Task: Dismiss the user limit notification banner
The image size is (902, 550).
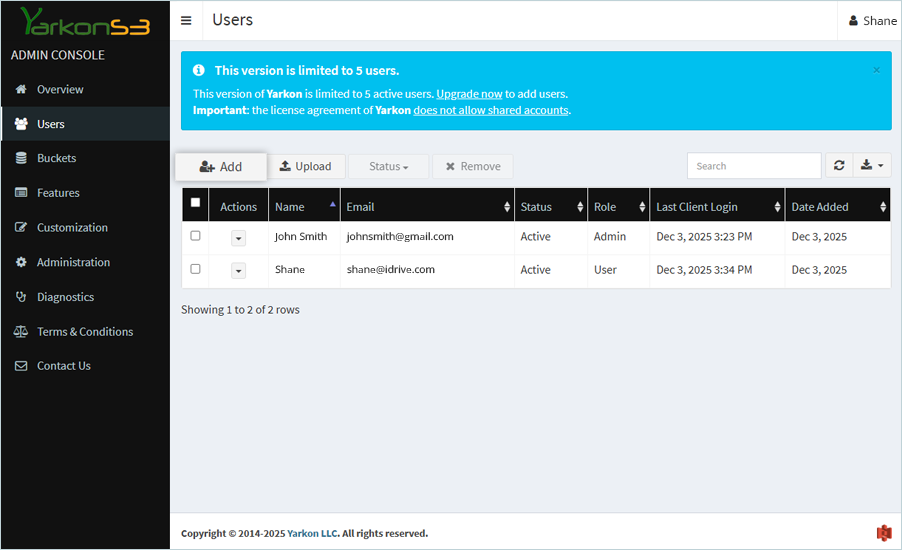Action: click(876, 70)
